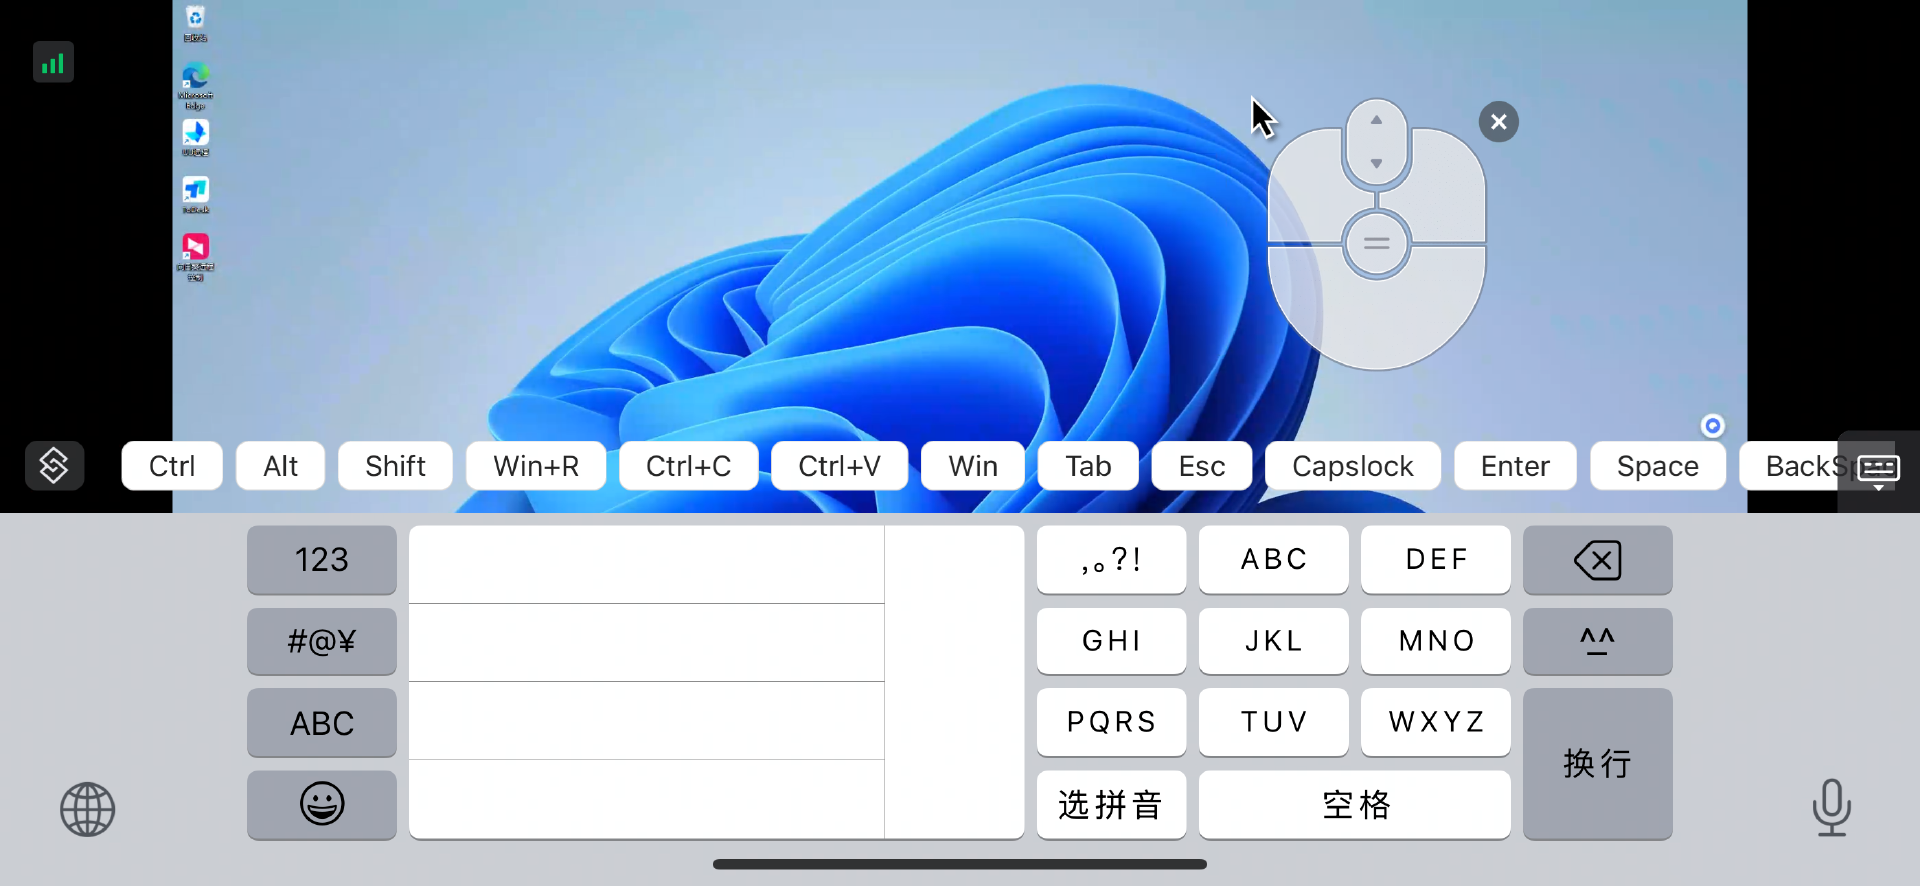Tap the ^^ emoticon key

pos(1597,641)
